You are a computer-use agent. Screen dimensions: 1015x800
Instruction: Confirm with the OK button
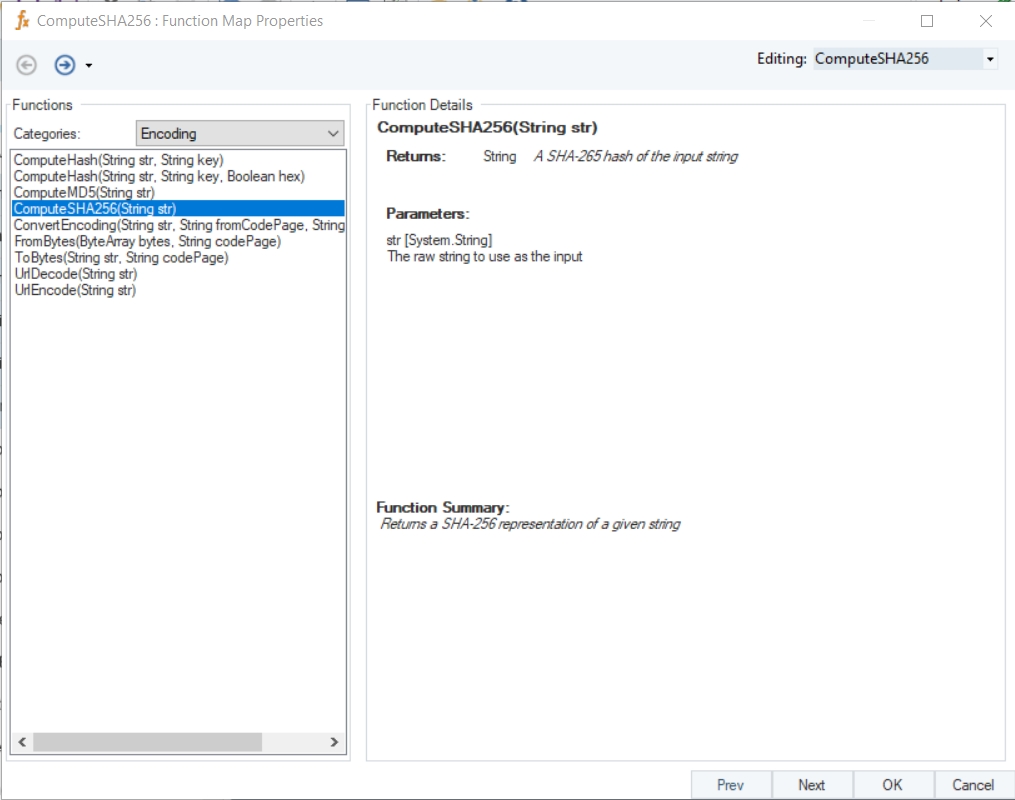click(893, 785)
